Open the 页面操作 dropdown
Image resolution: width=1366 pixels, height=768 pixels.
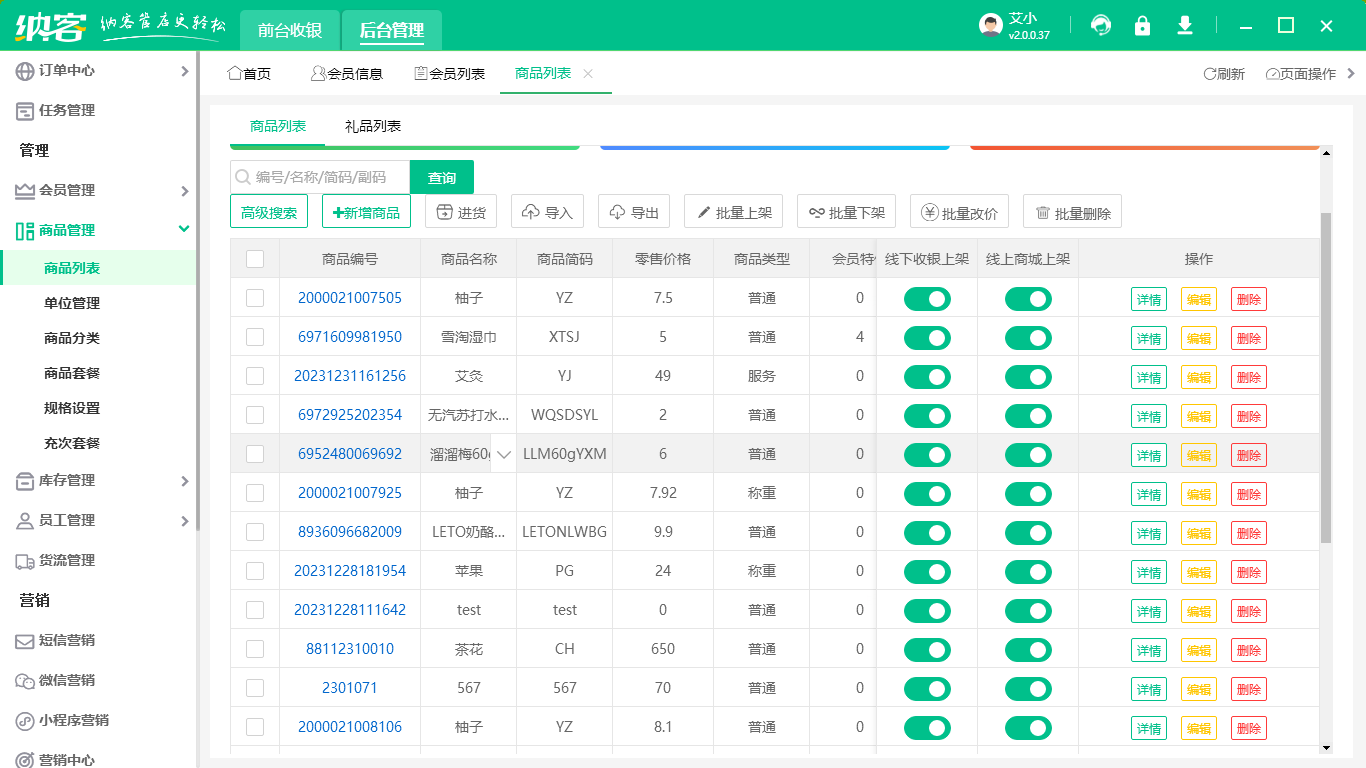(1300, 74)
